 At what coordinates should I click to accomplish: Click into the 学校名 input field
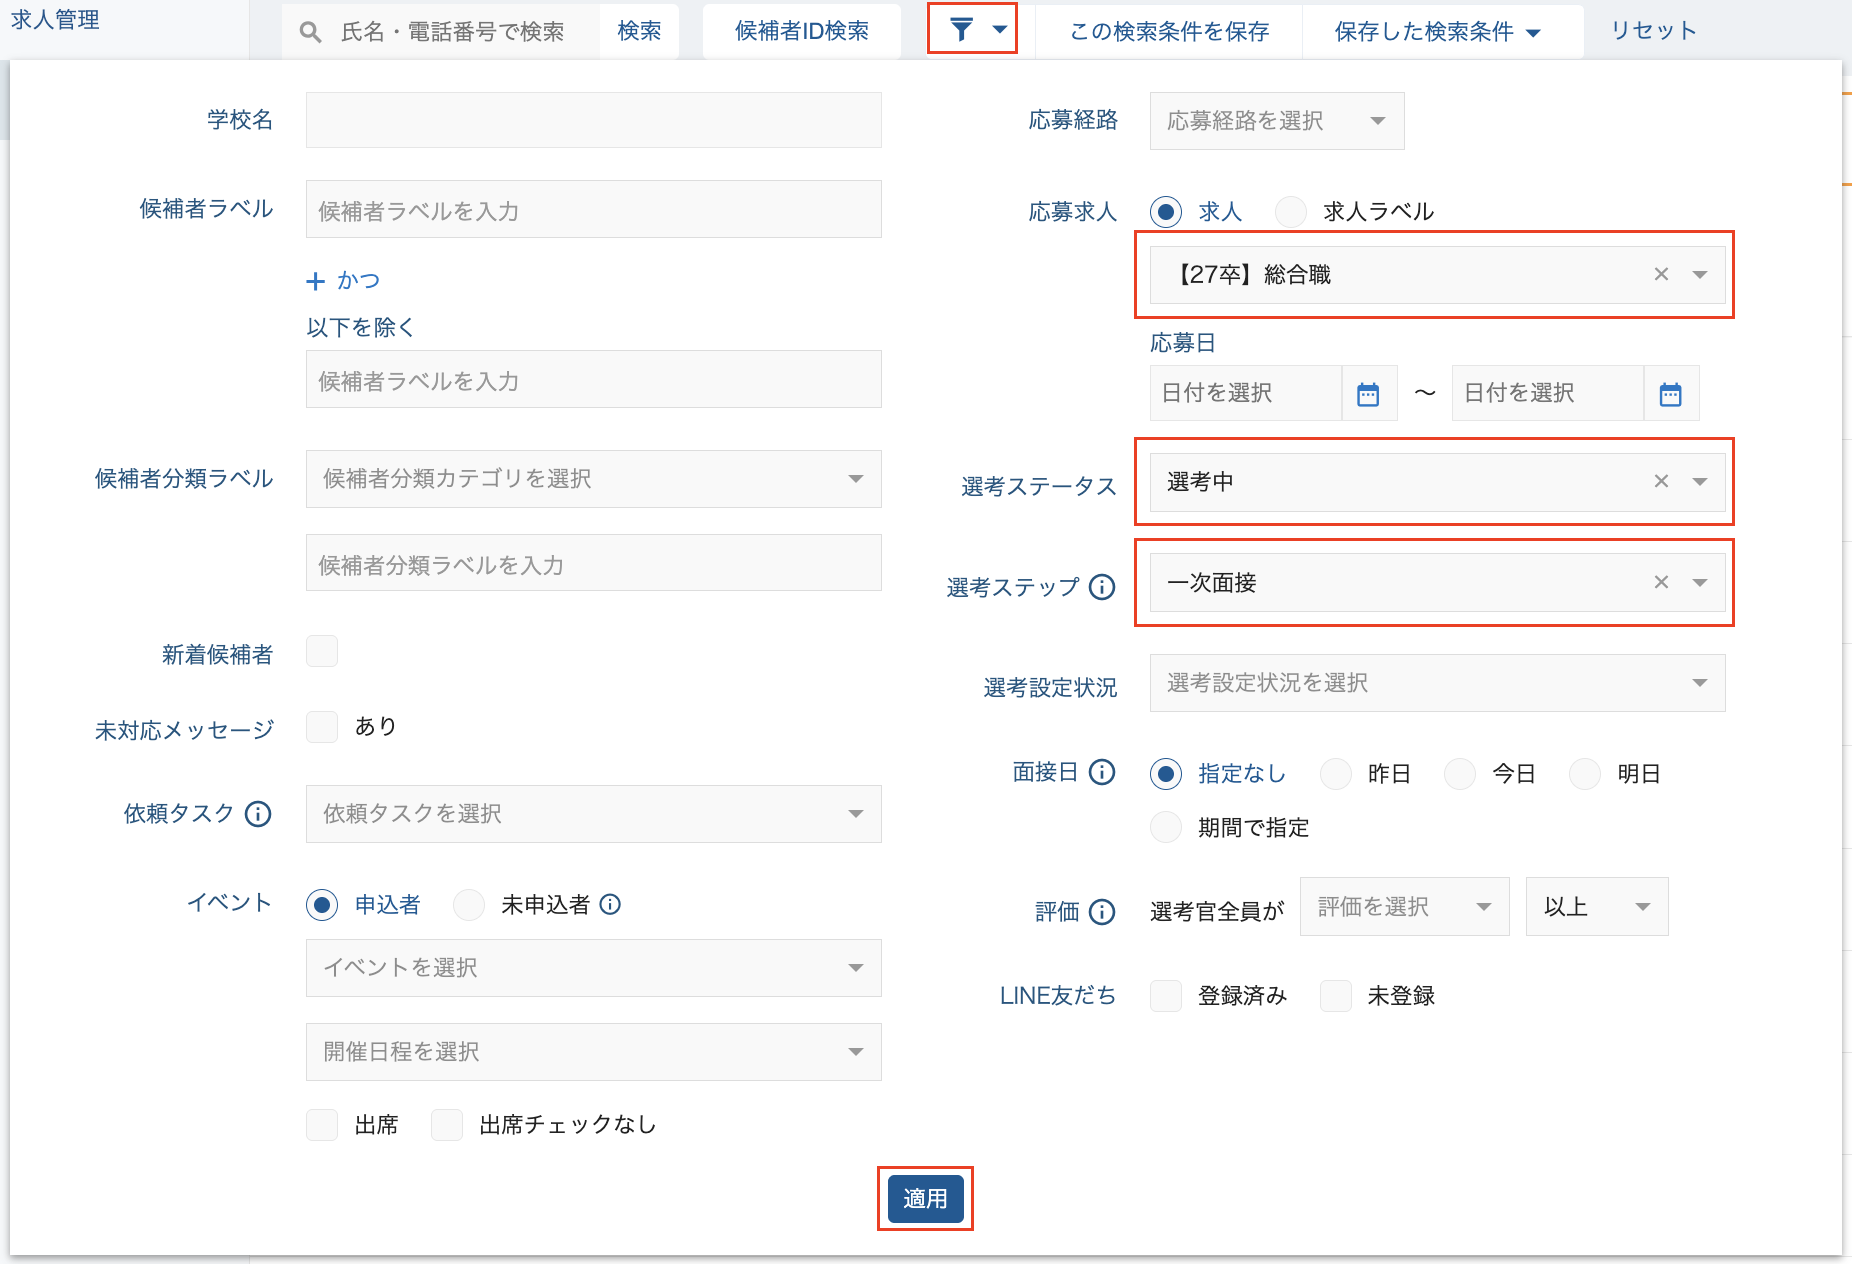click(x=593, y=120)
